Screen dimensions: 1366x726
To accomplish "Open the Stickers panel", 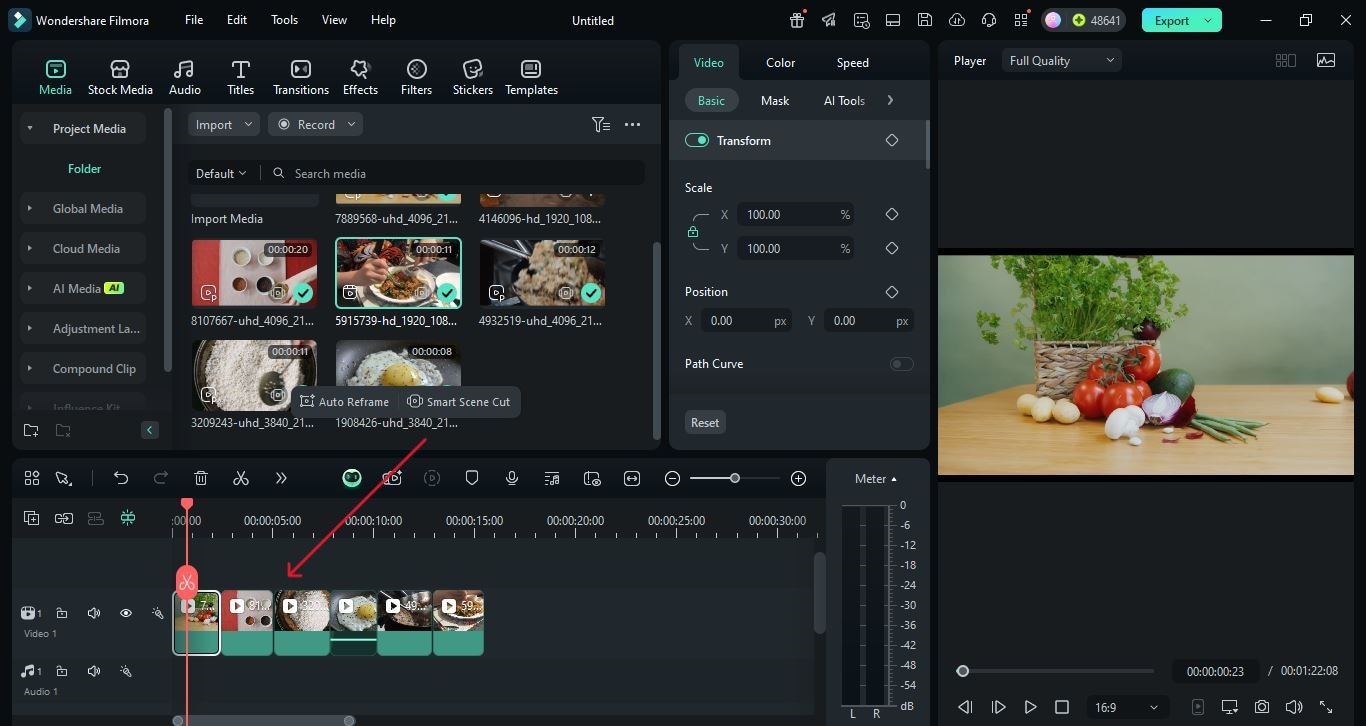I will [472, 77].
